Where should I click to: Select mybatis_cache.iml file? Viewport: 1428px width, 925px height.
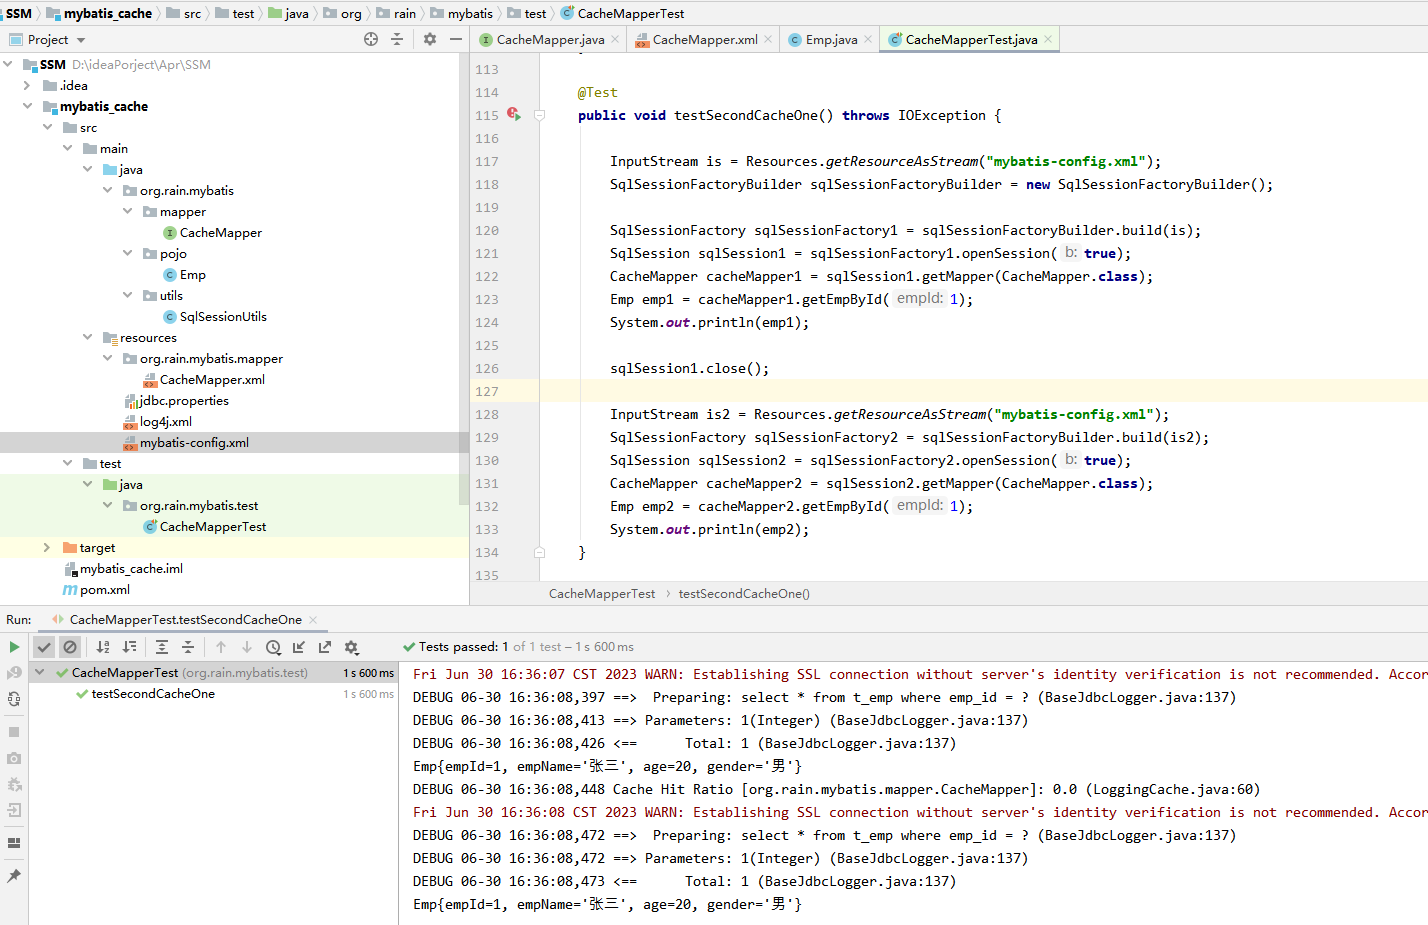[131, 568]
